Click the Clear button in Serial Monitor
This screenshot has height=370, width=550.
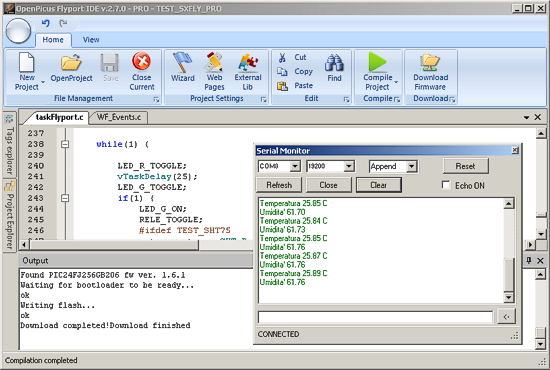(379, 185)
